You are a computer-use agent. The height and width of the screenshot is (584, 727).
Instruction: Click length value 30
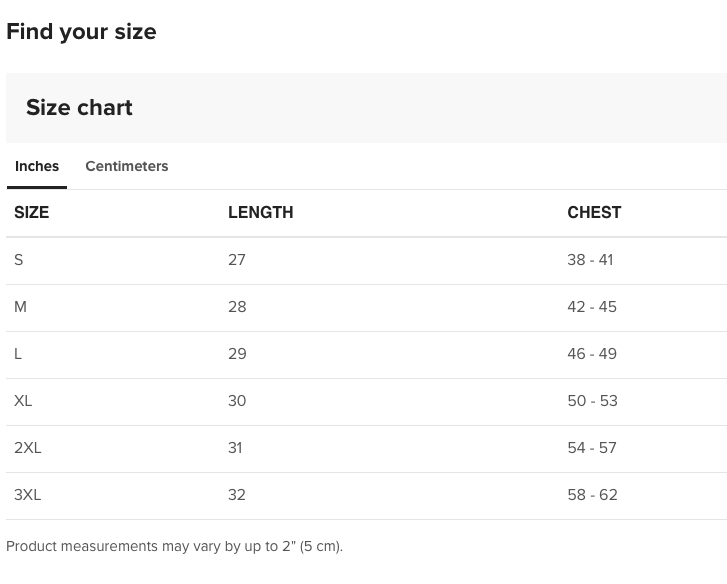pyautogui.click(x=237, y=401)
